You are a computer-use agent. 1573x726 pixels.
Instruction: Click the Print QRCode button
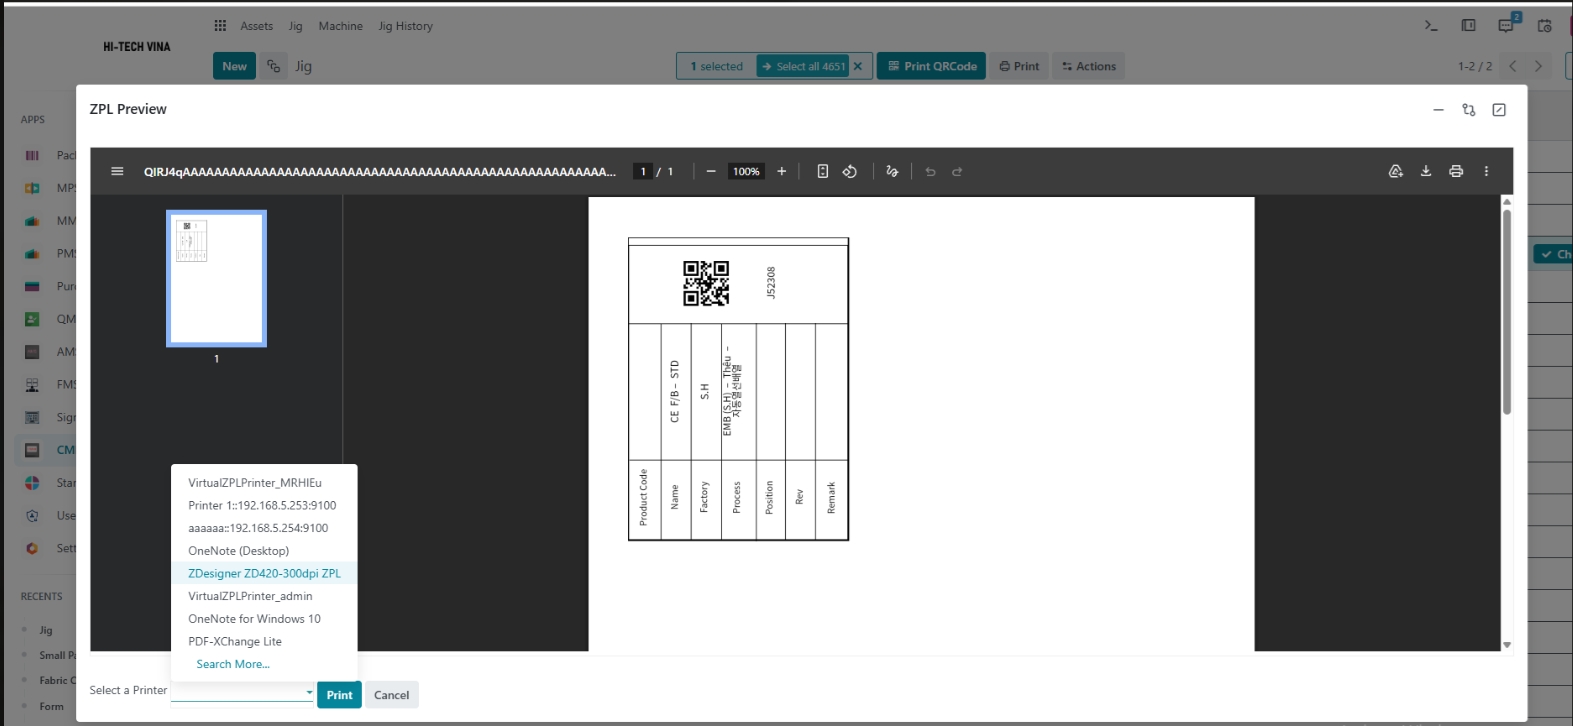pos(932,66)
